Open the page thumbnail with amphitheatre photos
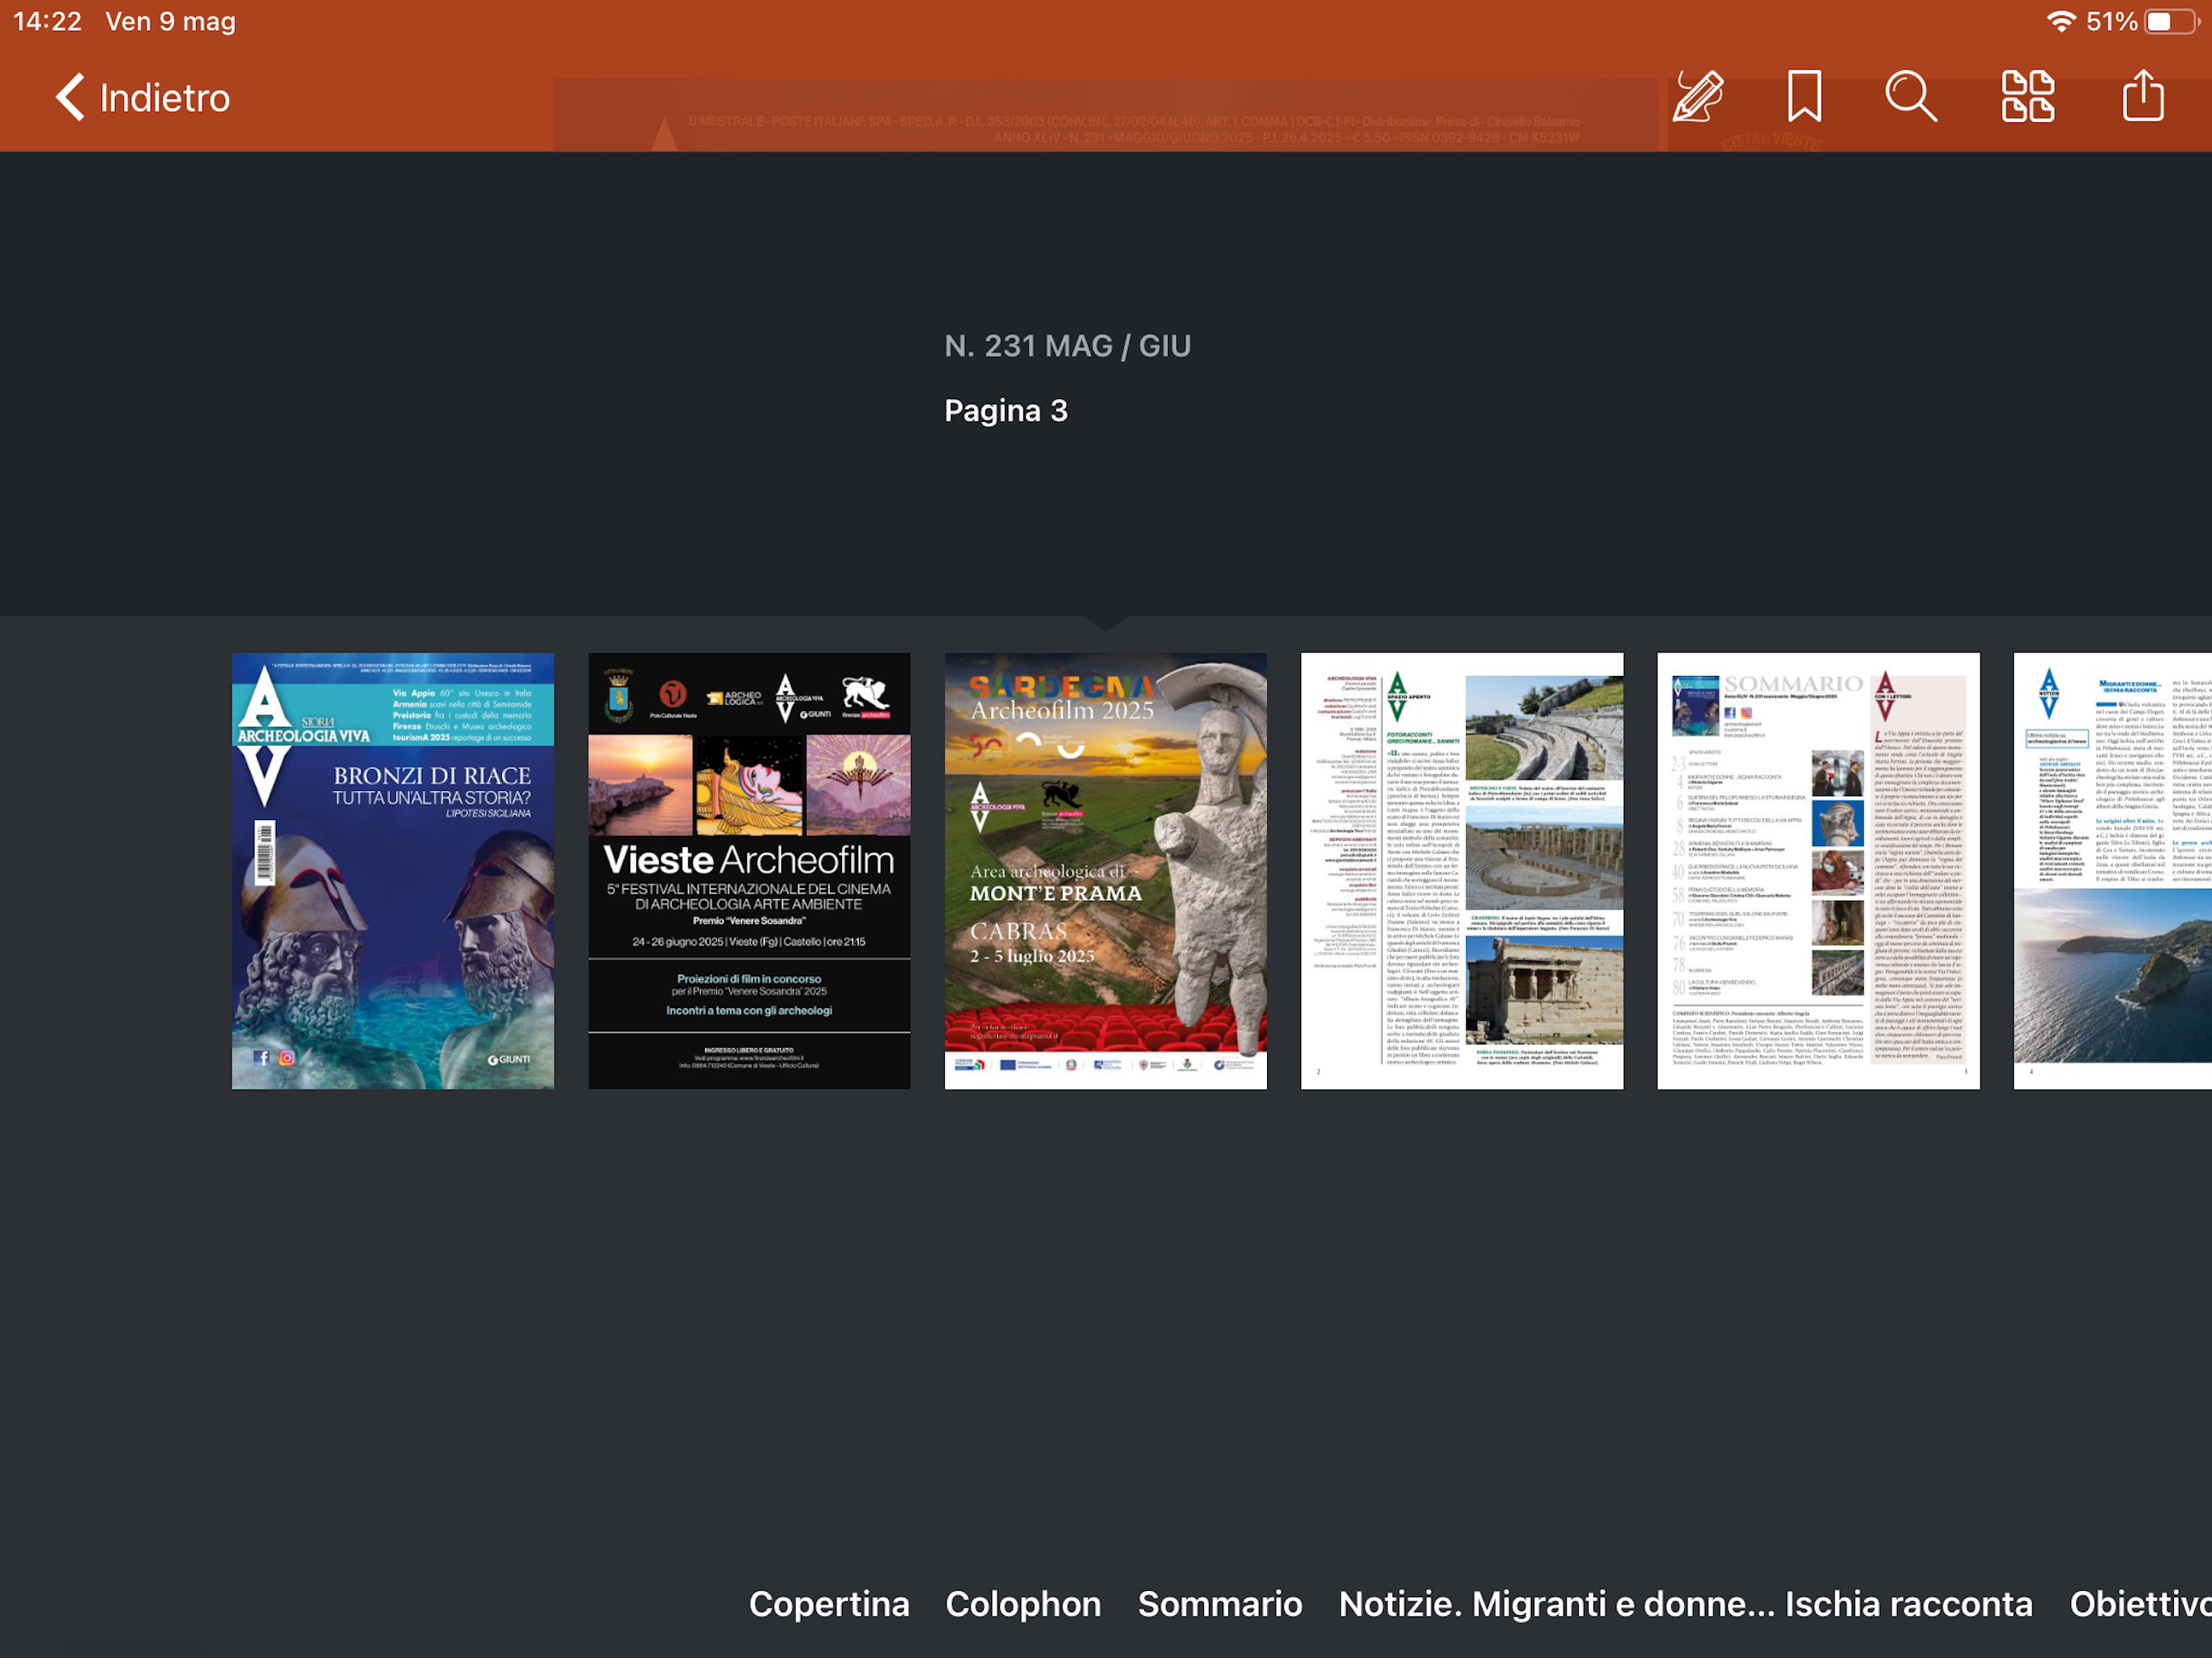Image resolution: width=2212 pixels, height=1658 pixels. (x=1462, y=871)
